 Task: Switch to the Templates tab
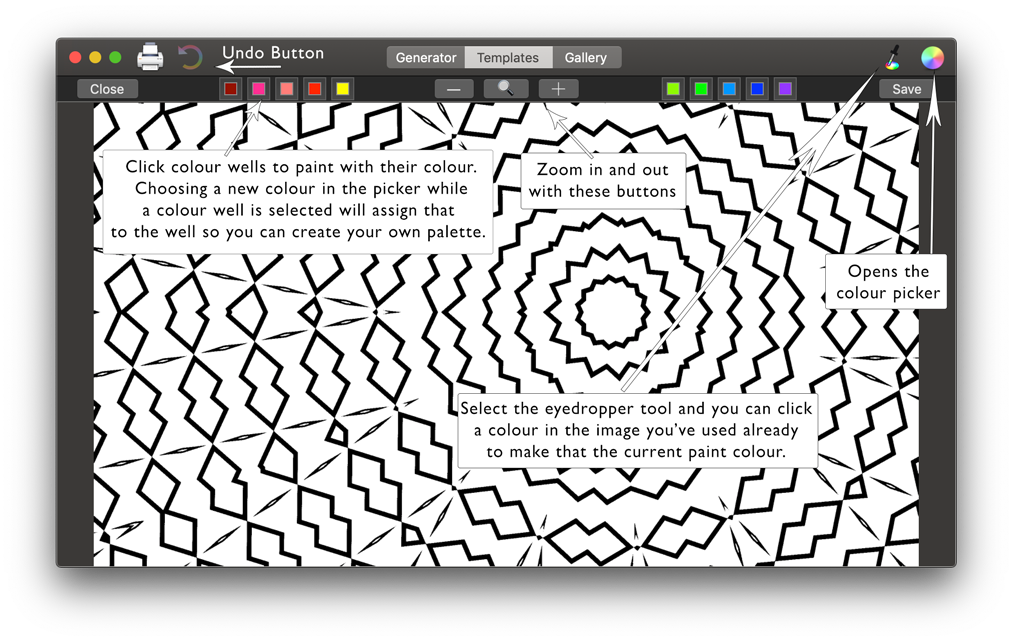[508, 57]
